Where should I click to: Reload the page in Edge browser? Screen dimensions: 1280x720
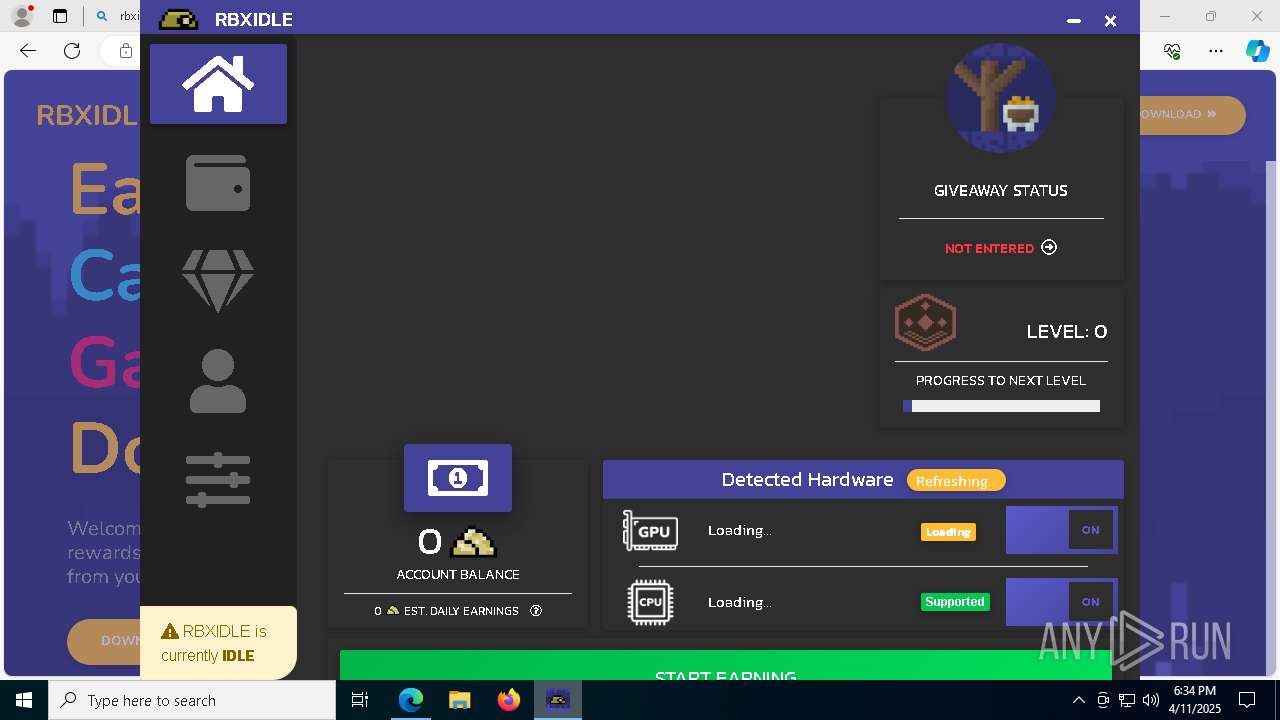[72, 51]
